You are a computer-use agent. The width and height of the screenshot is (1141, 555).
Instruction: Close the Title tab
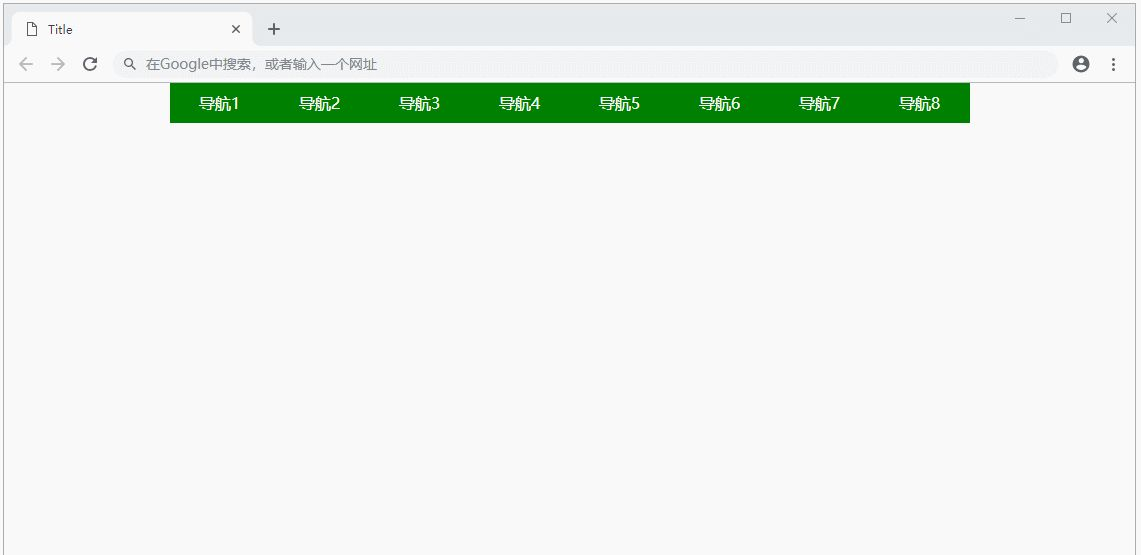[236, 29]
